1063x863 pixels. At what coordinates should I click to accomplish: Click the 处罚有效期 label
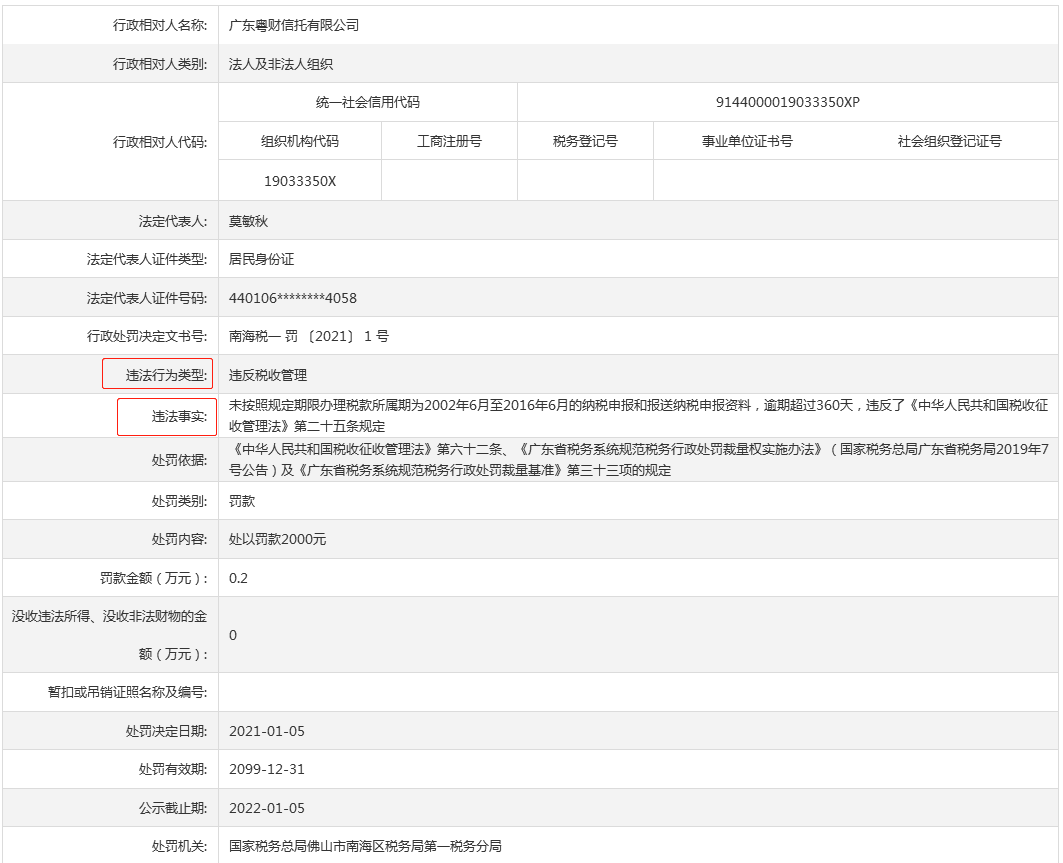pos(173,769)
